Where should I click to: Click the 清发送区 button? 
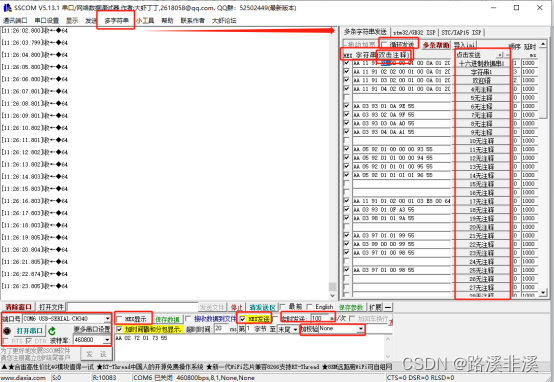tap(262, 307)
